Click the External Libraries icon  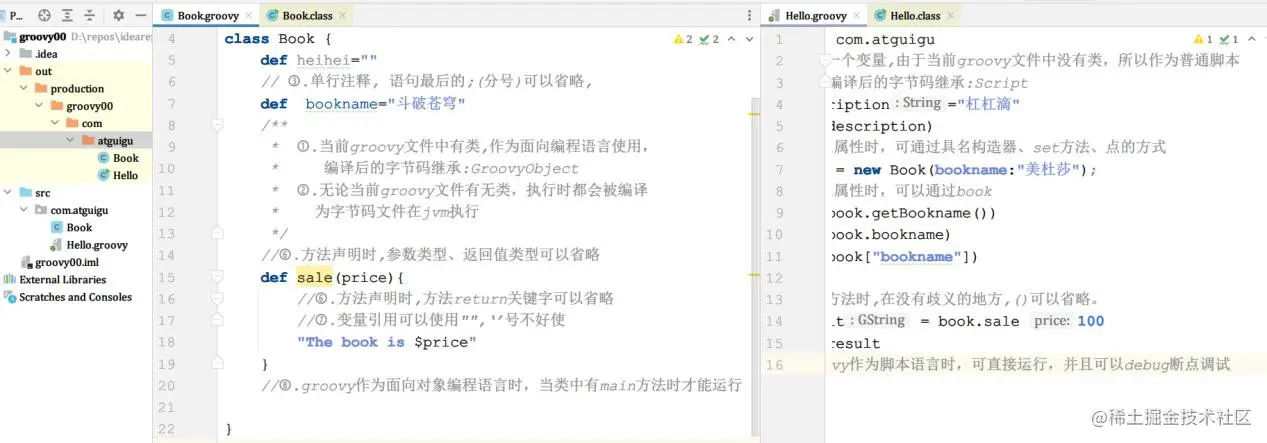pos(10,280)
